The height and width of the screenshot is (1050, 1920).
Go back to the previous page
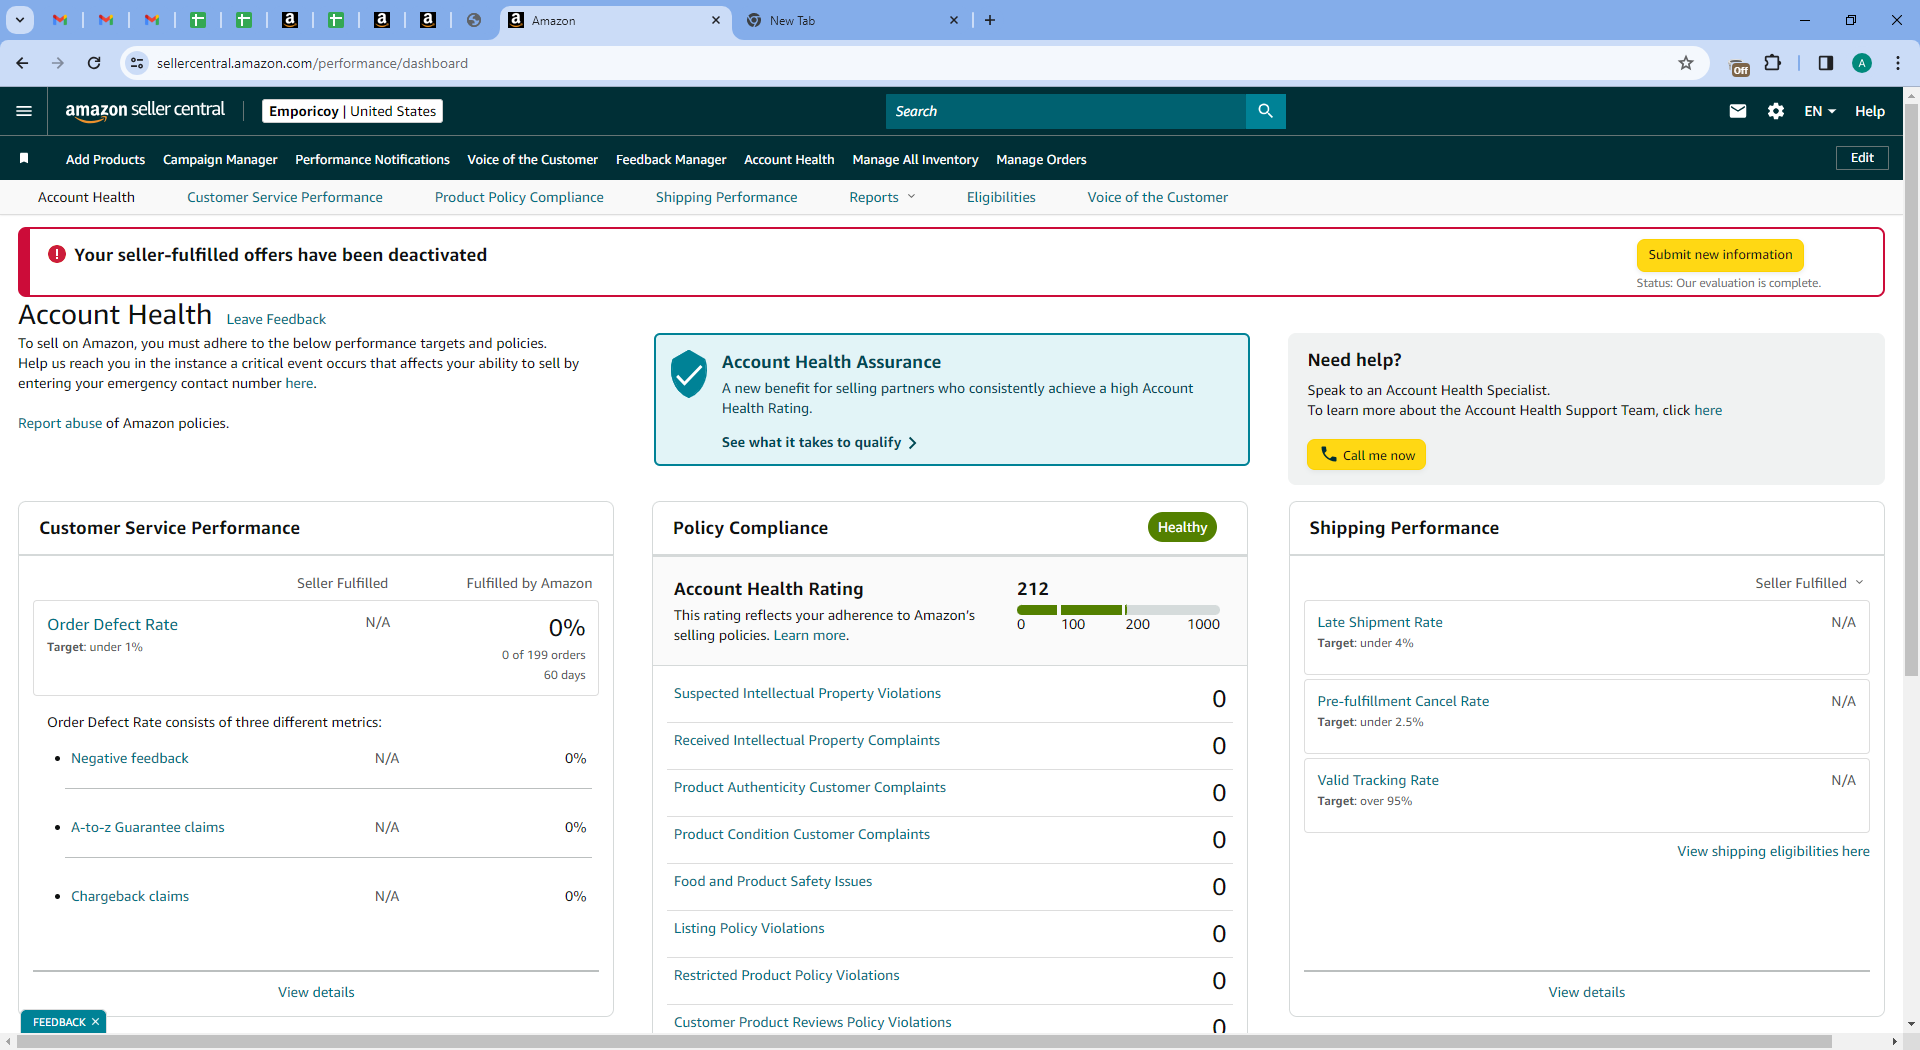pos(22,63)
